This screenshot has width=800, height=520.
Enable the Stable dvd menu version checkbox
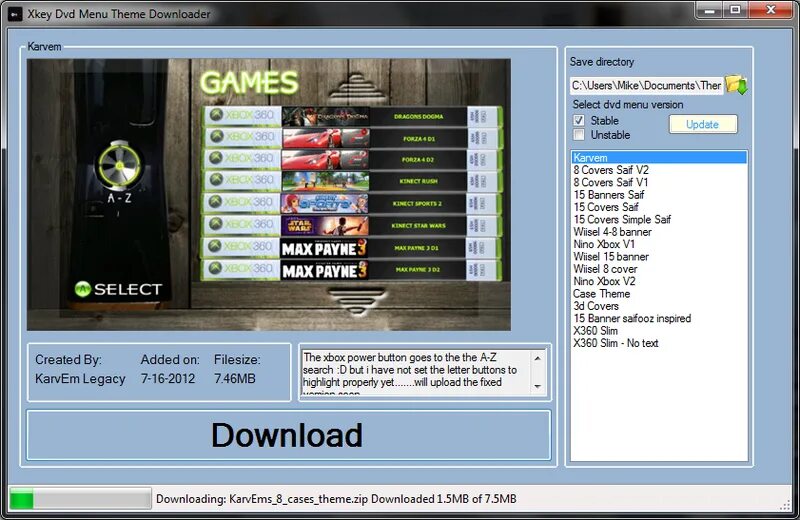tap(579, 120)
